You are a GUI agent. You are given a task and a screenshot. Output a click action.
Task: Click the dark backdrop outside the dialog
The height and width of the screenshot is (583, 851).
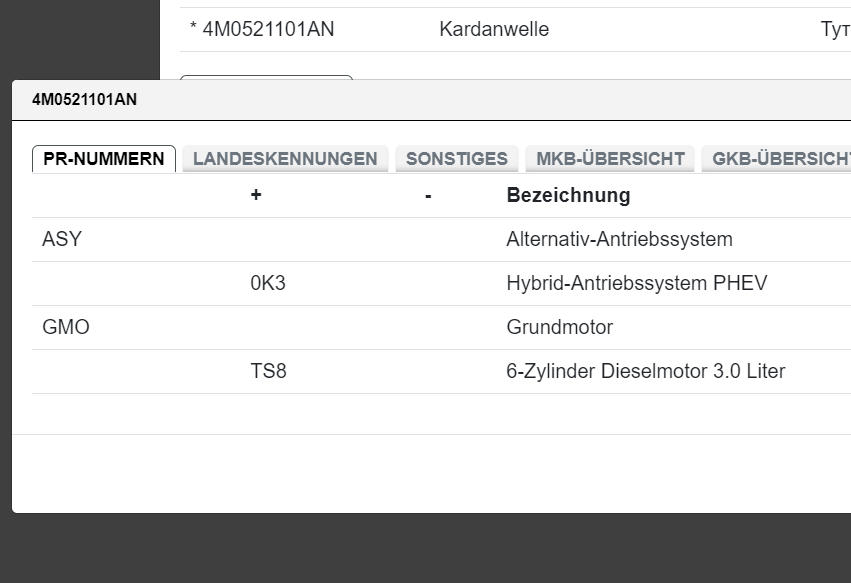click(80, 40)
